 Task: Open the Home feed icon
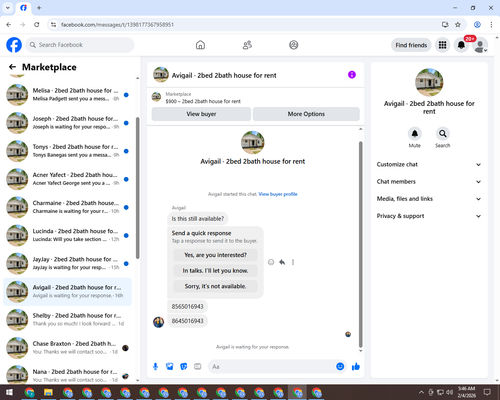point(200,45)
